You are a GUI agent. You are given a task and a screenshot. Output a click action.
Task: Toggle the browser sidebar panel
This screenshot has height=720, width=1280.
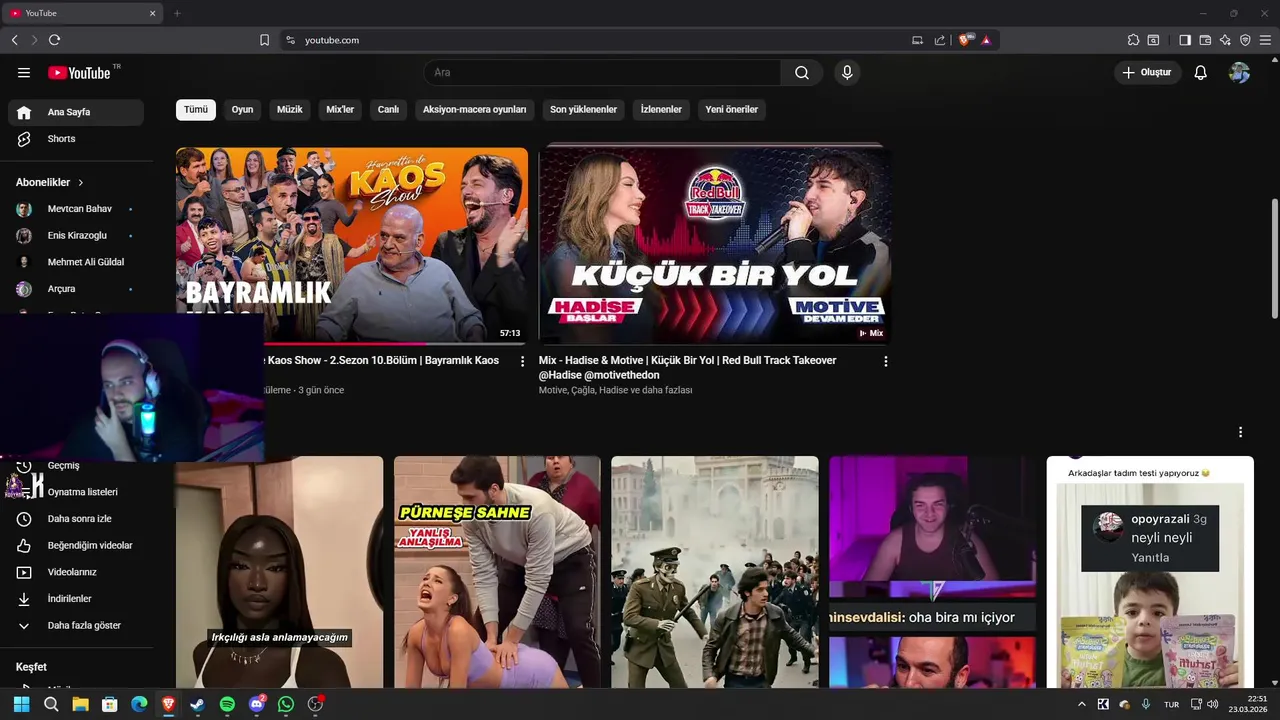[1185, 40]
